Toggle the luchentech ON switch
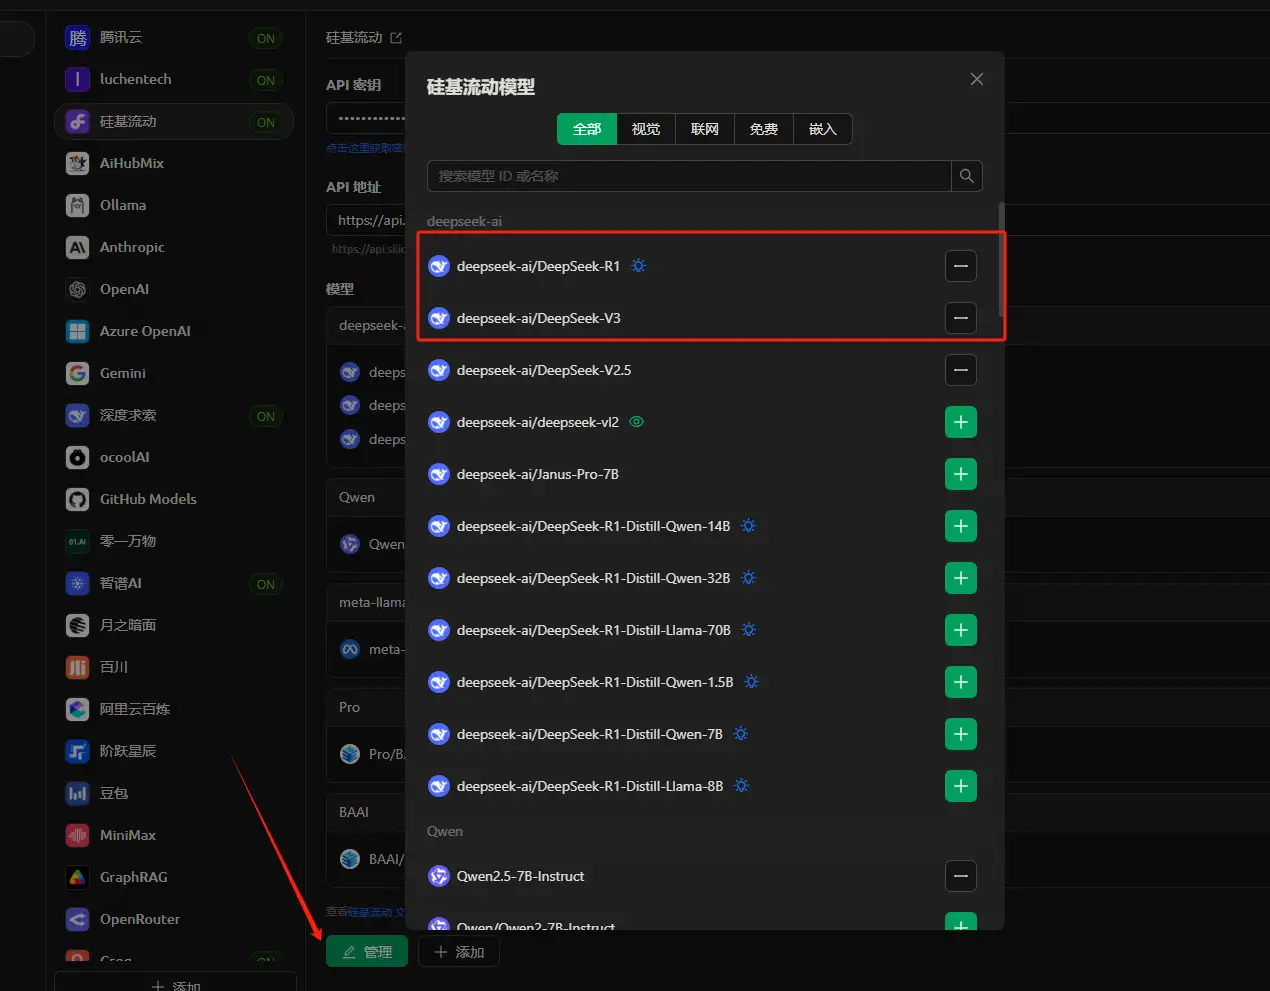This screenshot has width=1270, height=991. coord(265,79)
